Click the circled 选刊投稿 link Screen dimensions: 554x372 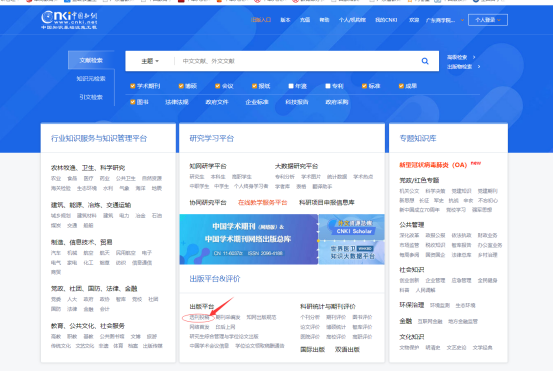[x=199, y=318]
